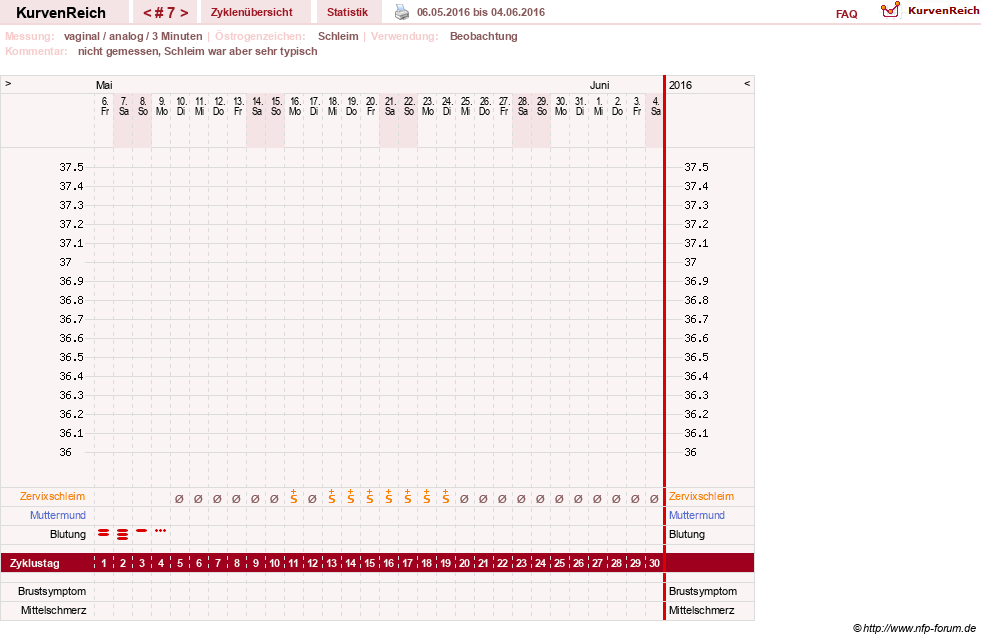
Task: Click the ø mucus symbol on cycle day 6
Action: (x=198, y=499)
